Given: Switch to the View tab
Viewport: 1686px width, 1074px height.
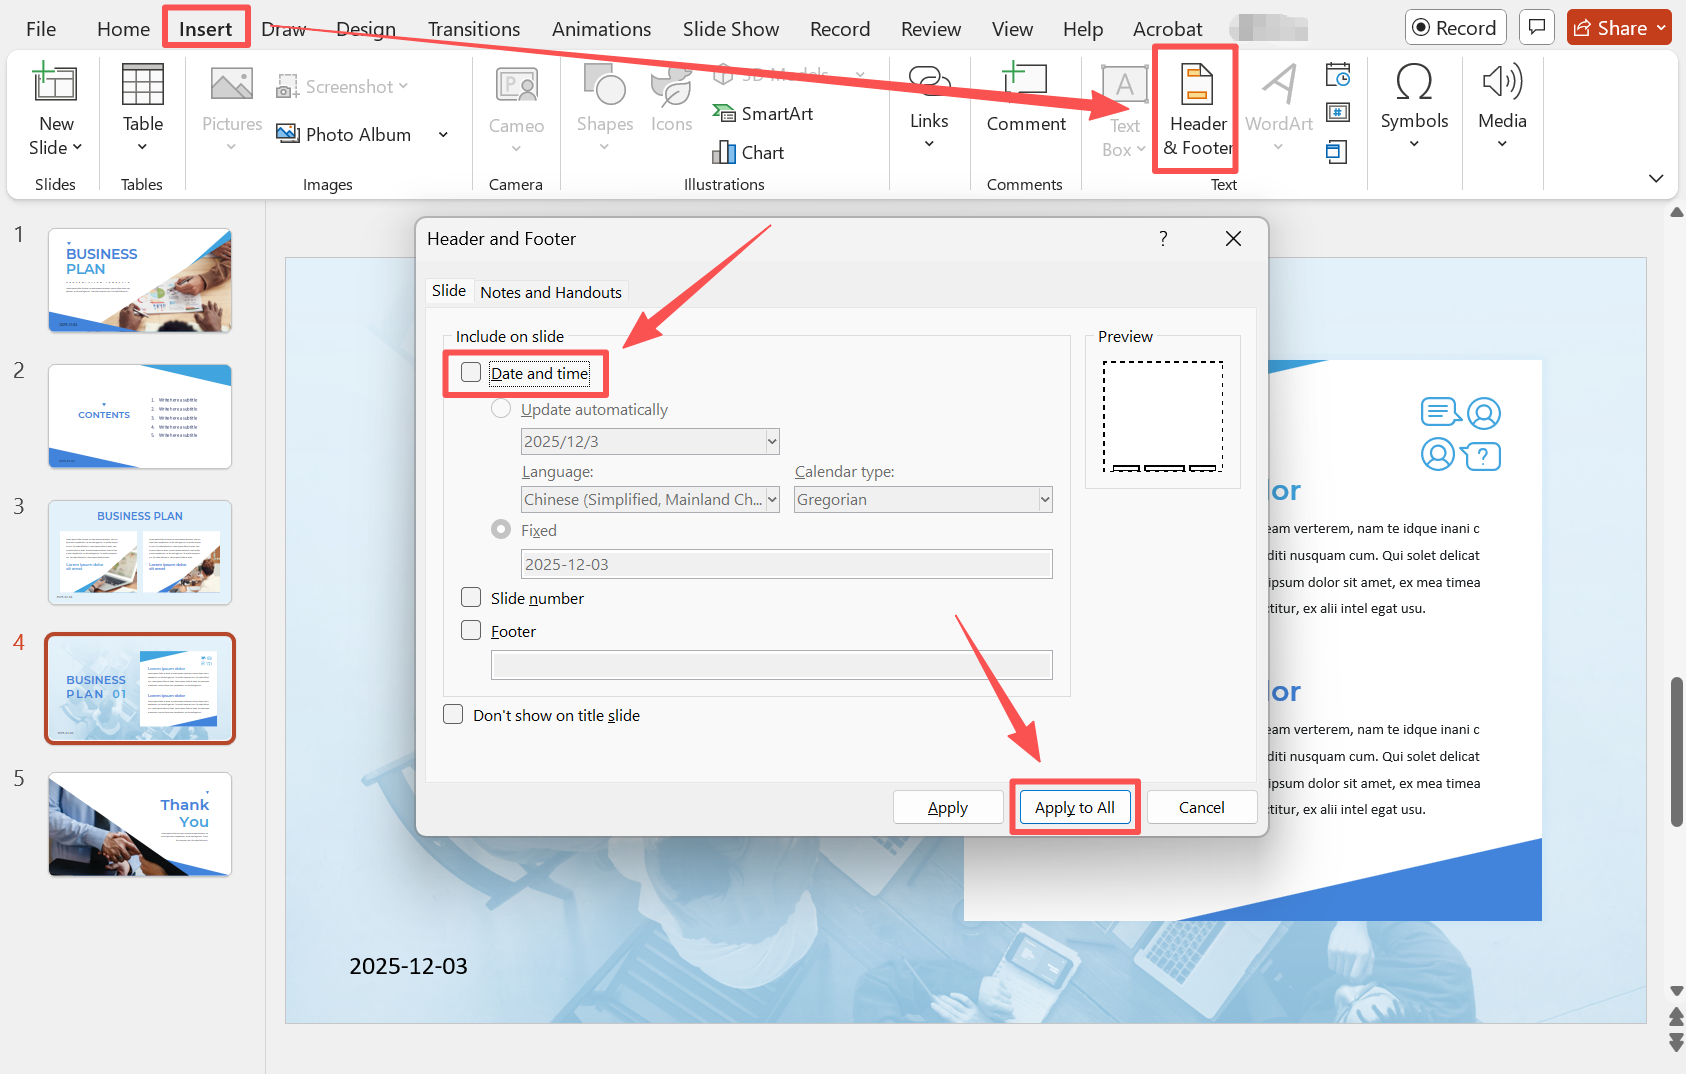Looking at the screenshot, I should point(1012,29).
